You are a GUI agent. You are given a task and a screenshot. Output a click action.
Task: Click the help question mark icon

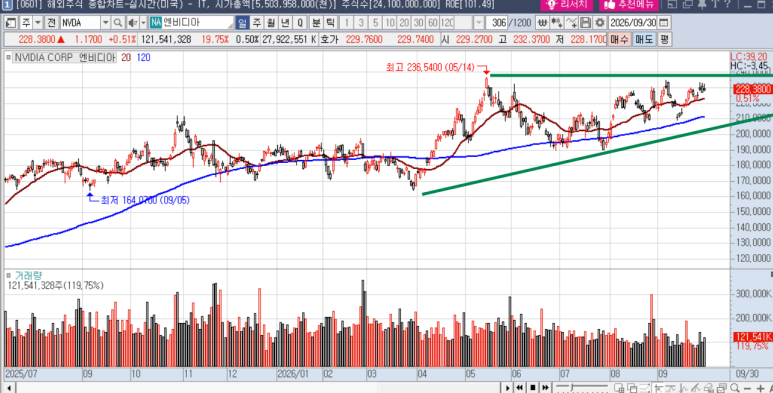point(727,4)
